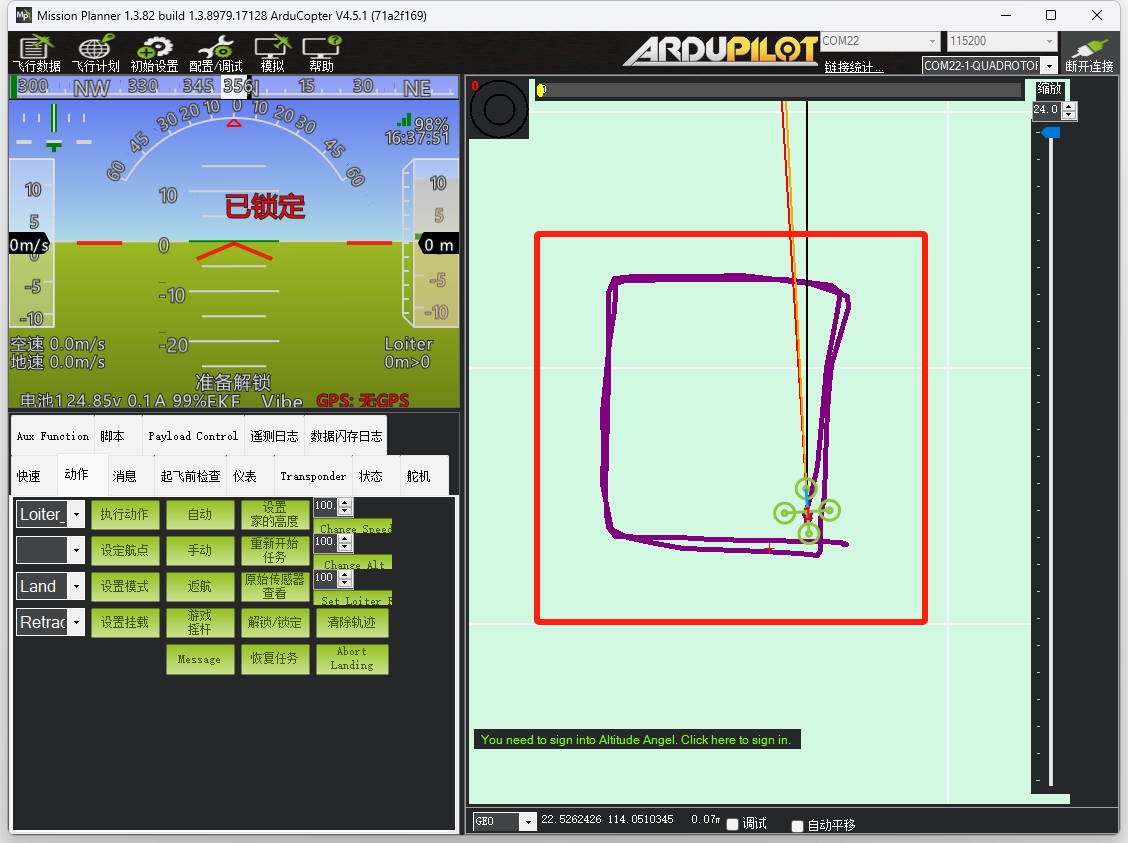
Task: Open the 初始设置 initial setup icon
Action: pos(154,54)
